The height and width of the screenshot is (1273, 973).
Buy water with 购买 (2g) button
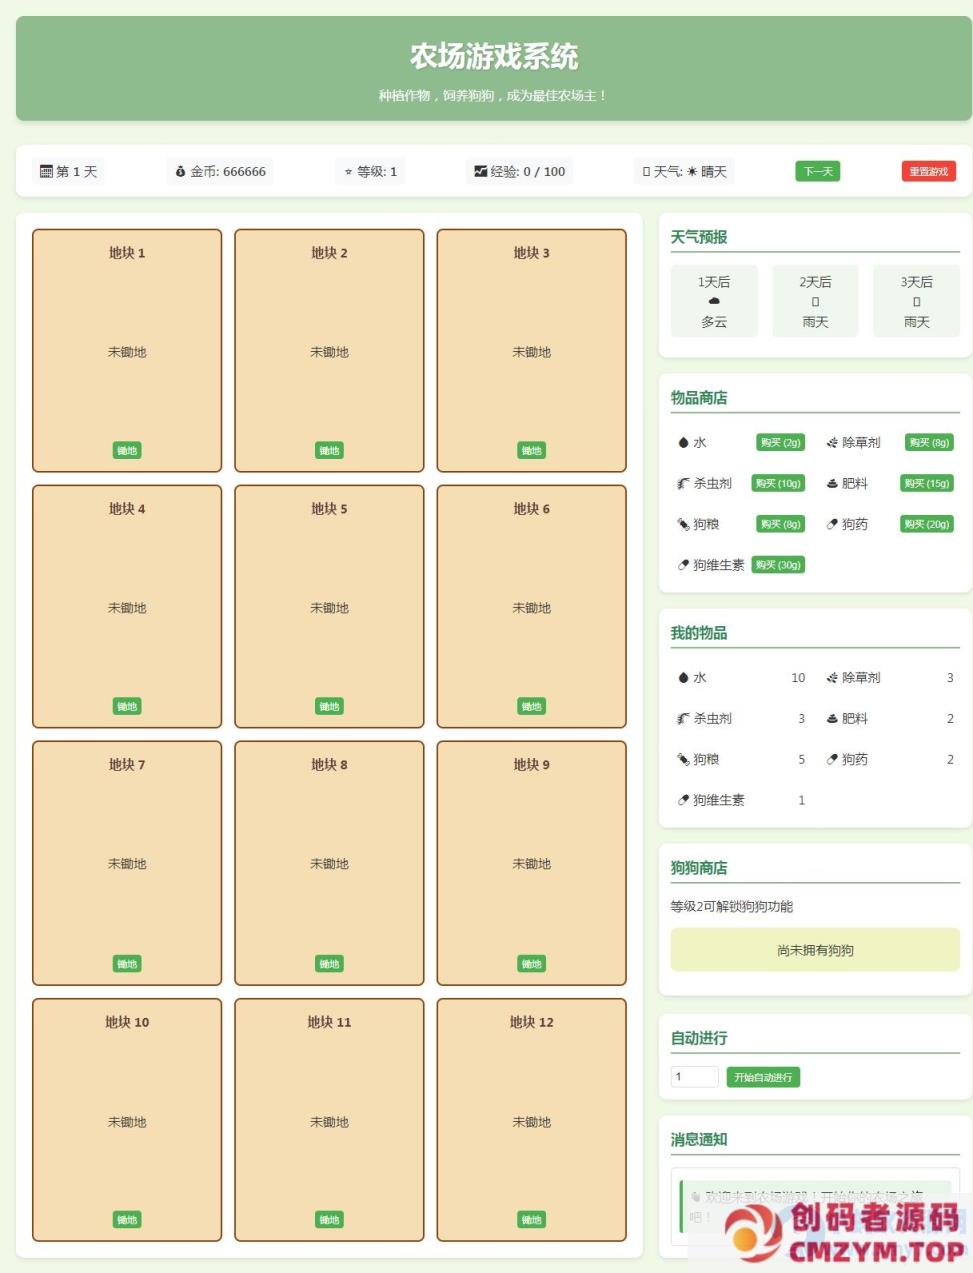780,442
